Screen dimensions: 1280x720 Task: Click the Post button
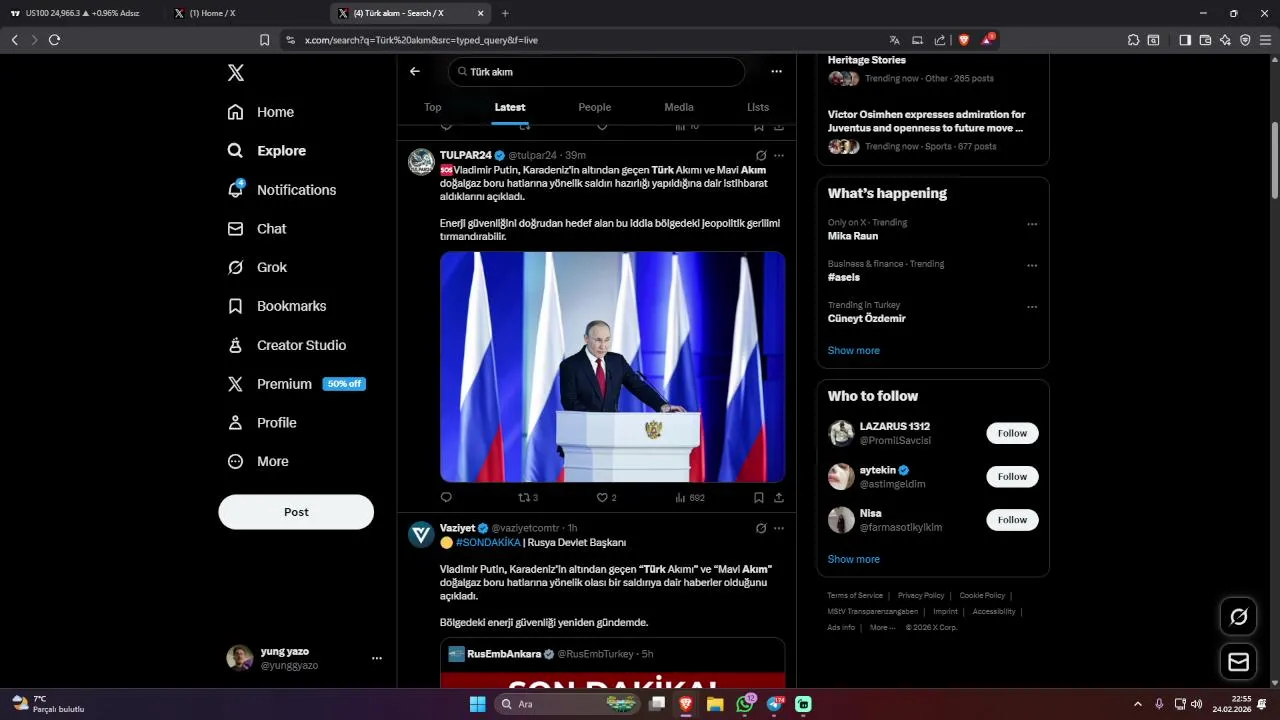tap(296, 512)
